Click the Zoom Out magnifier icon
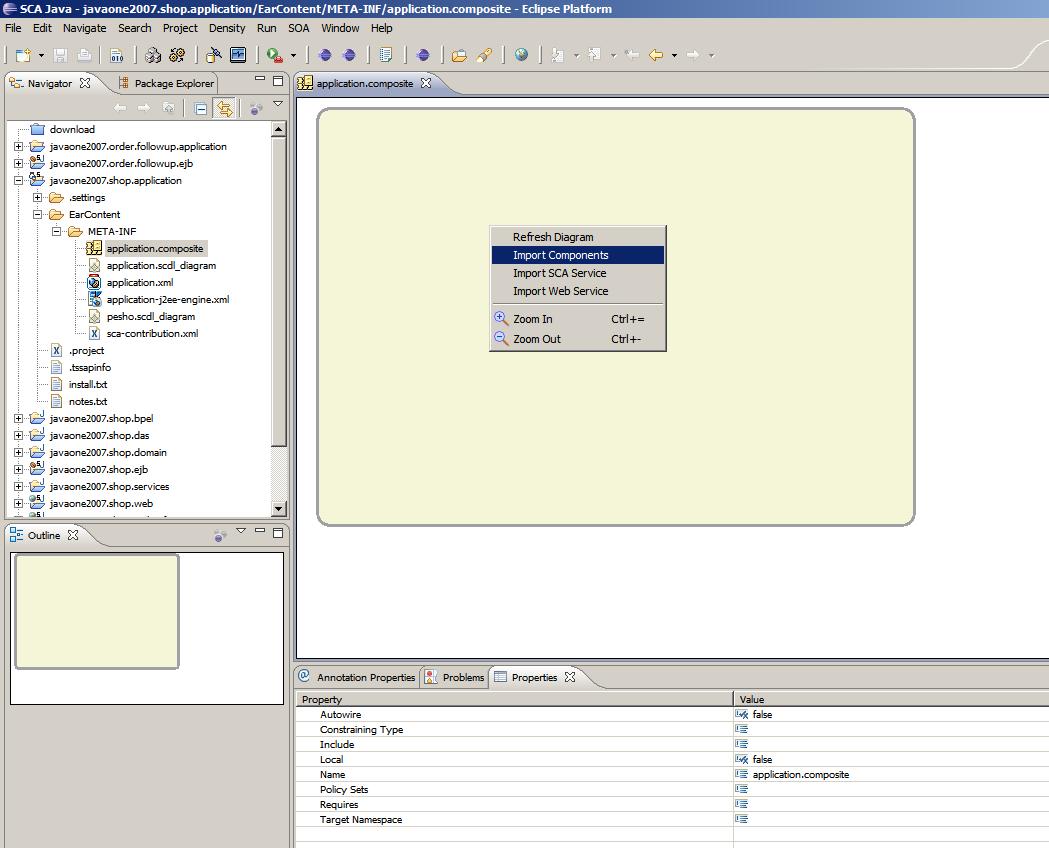 (501, 338)
